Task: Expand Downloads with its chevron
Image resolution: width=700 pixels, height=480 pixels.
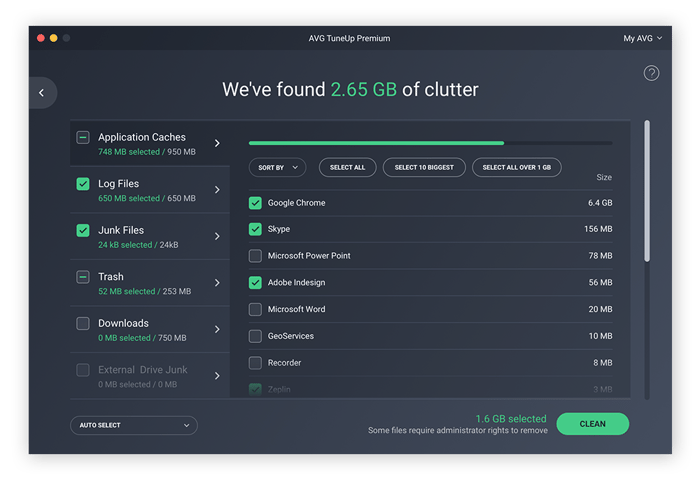Action: (x=217, y=329)
